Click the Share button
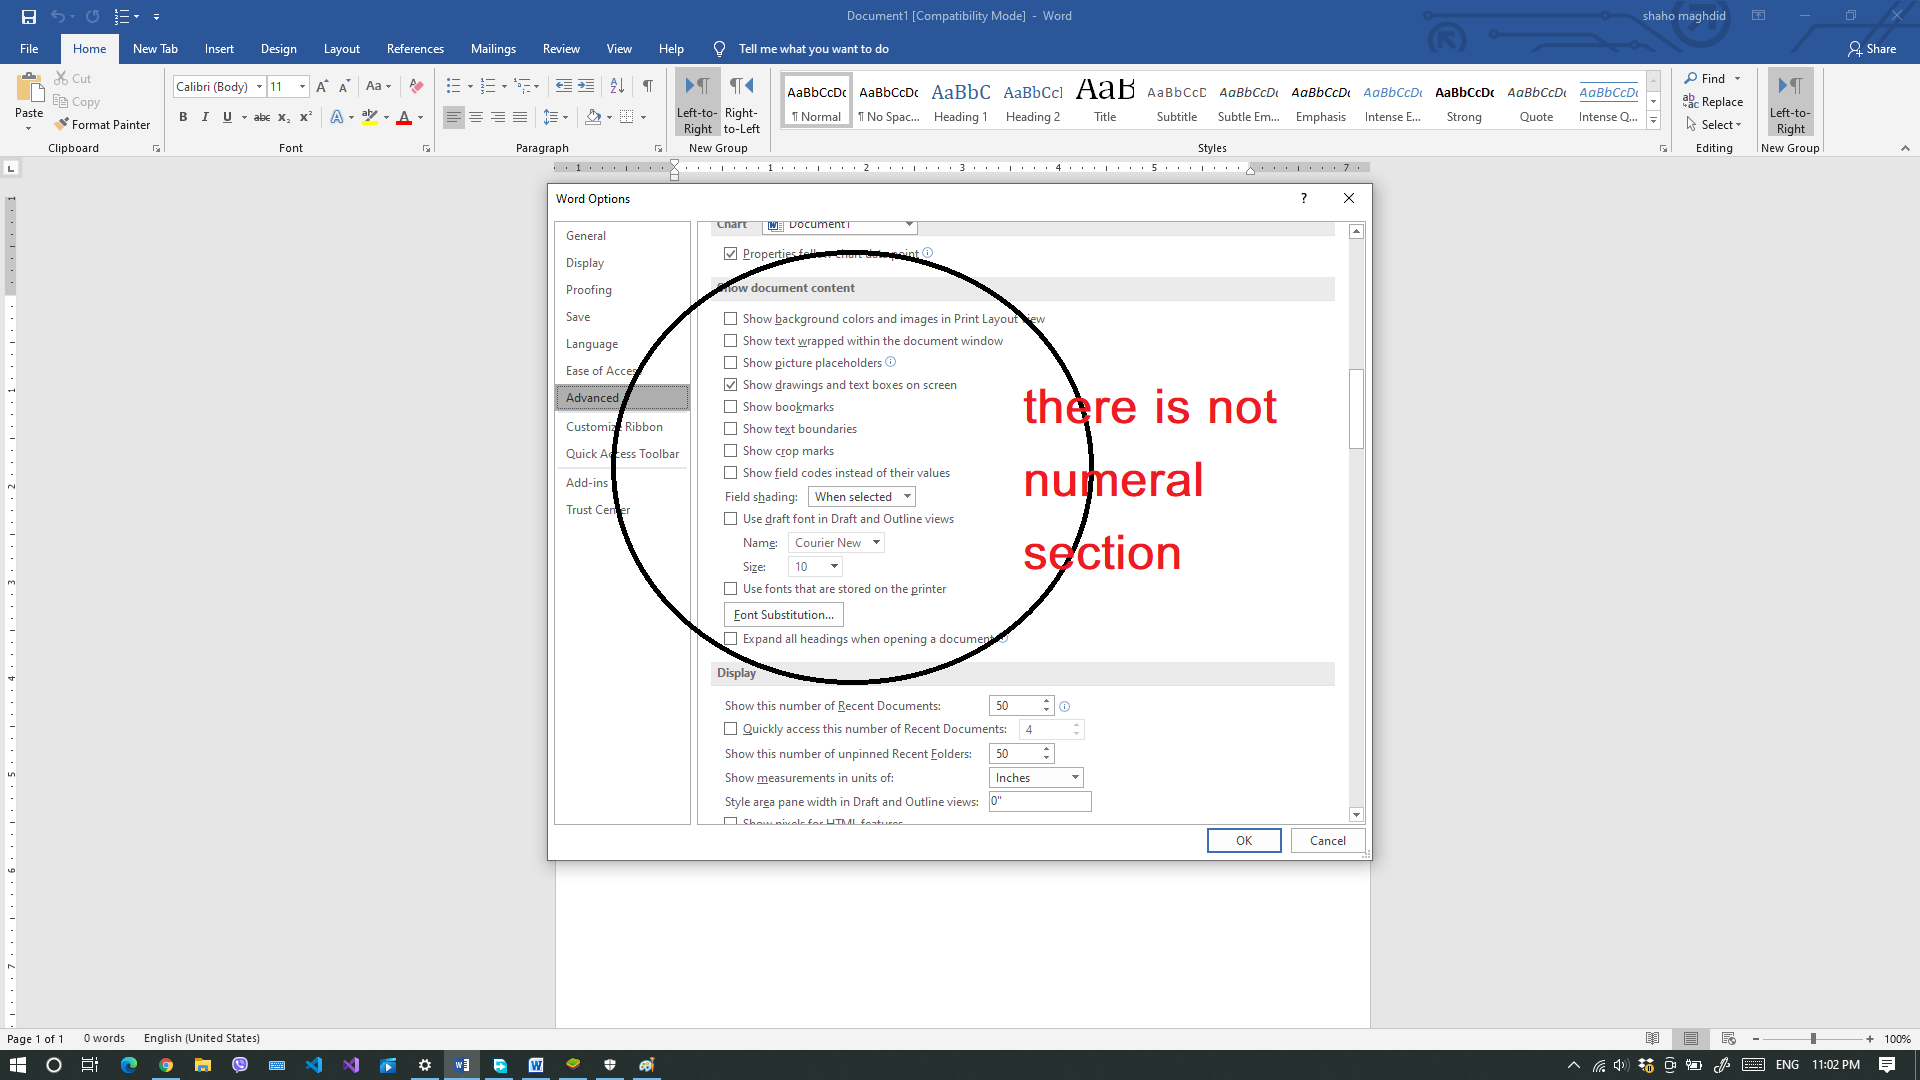 click(1872, 49)
